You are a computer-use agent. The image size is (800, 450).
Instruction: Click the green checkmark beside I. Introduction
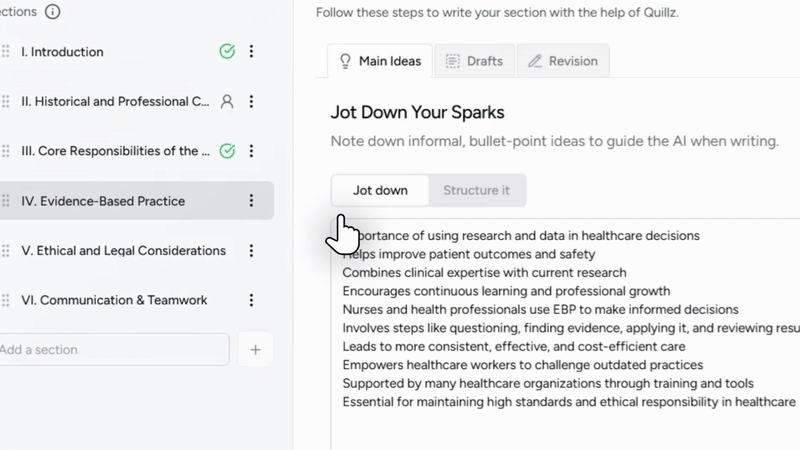click(227, 51)
